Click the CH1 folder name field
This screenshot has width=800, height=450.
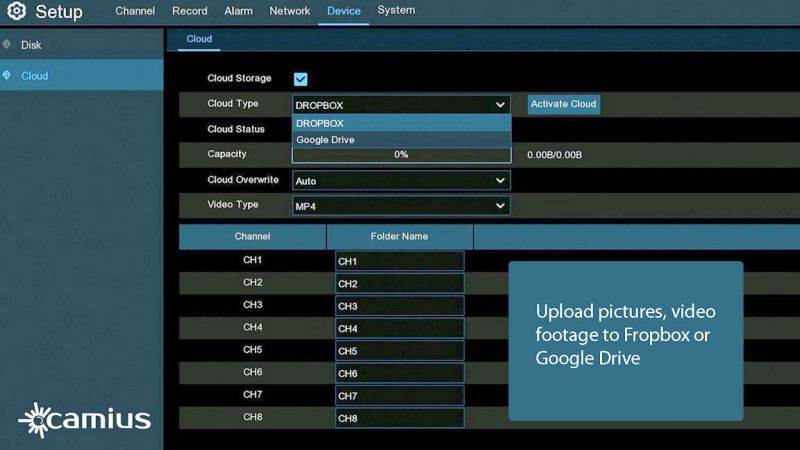pyautogui.click(x=399, y=261)
